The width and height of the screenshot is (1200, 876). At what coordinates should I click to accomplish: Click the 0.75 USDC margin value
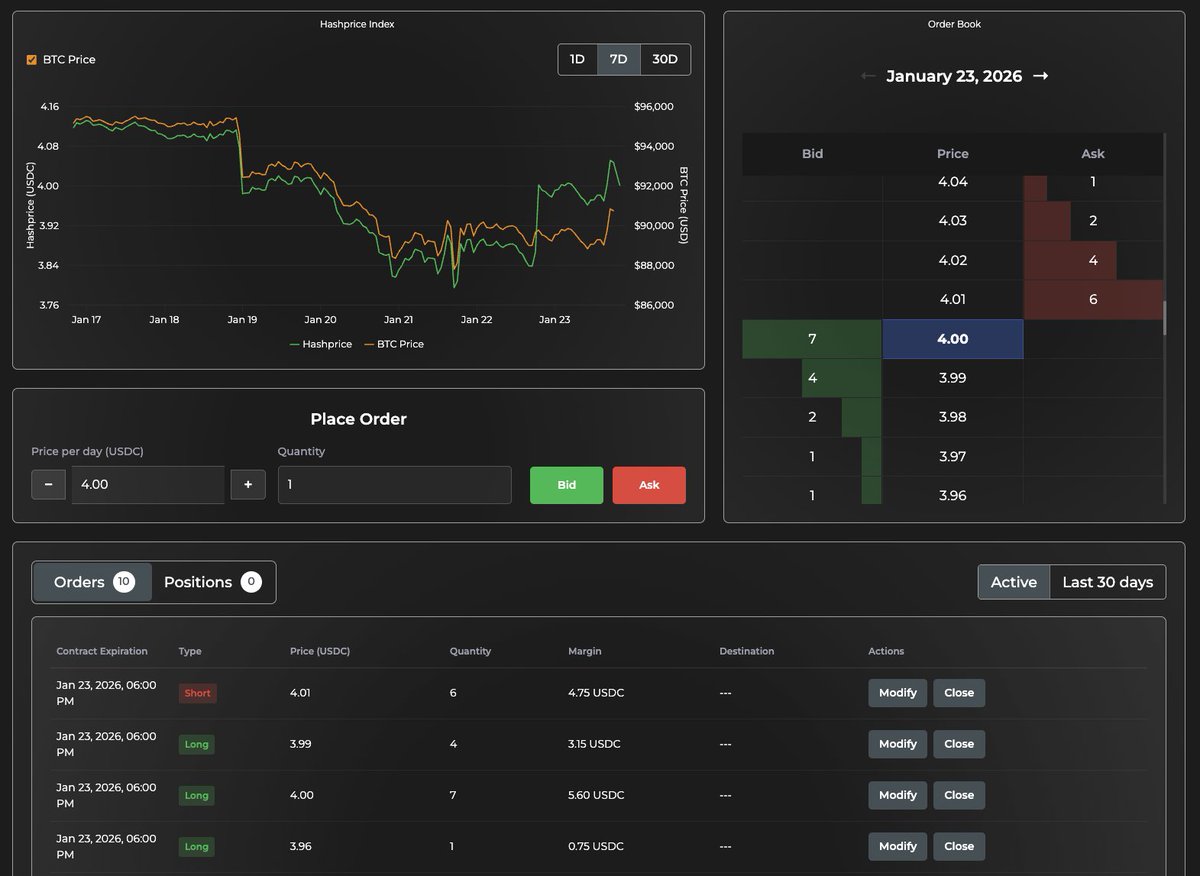(596, 846)
